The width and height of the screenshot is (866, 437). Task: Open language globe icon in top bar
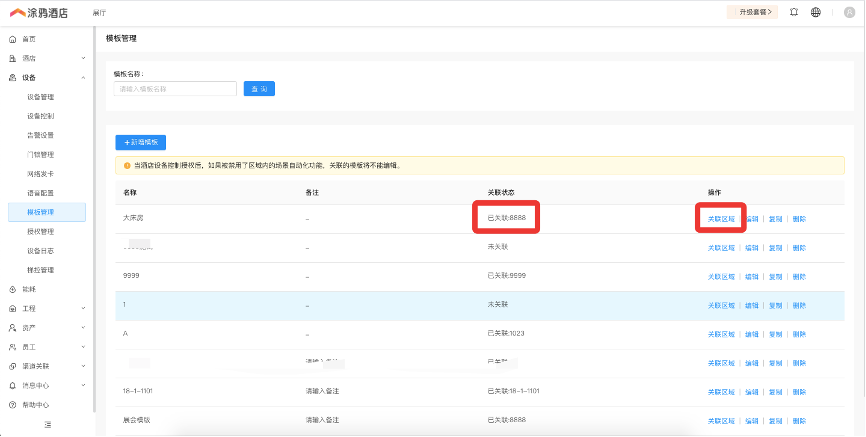click(x=816, y=12)
